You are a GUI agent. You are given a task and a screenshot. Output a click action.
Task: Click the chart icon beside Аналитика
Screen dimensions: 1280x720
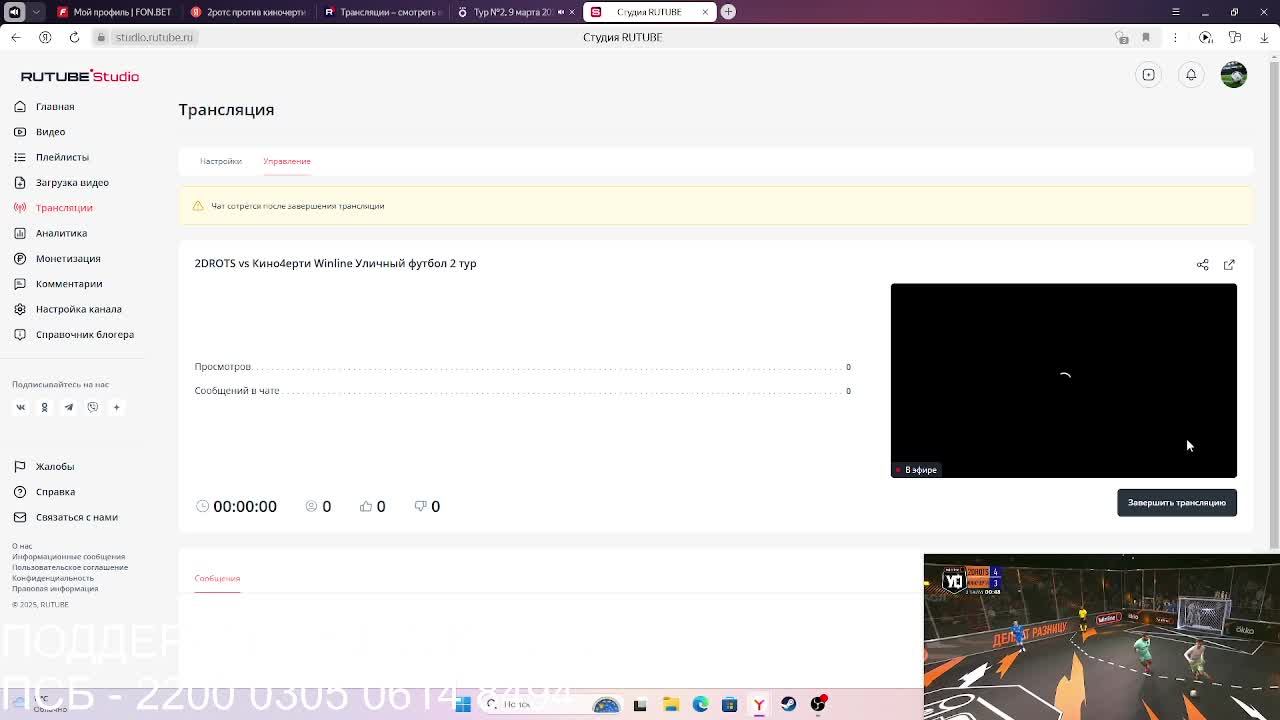click(20, 233)
